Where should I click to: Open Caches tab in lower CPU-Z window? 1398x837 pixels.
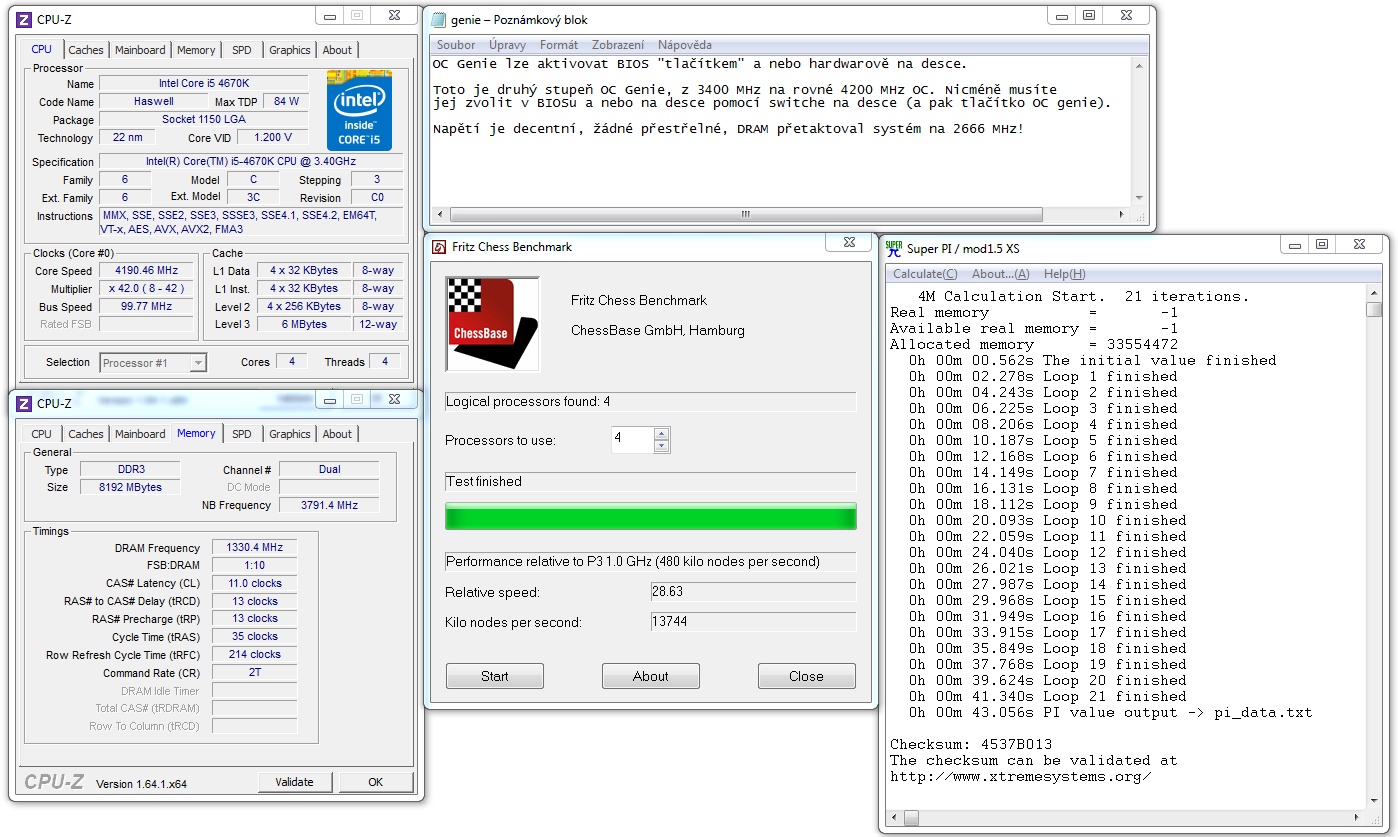[86, 434]
